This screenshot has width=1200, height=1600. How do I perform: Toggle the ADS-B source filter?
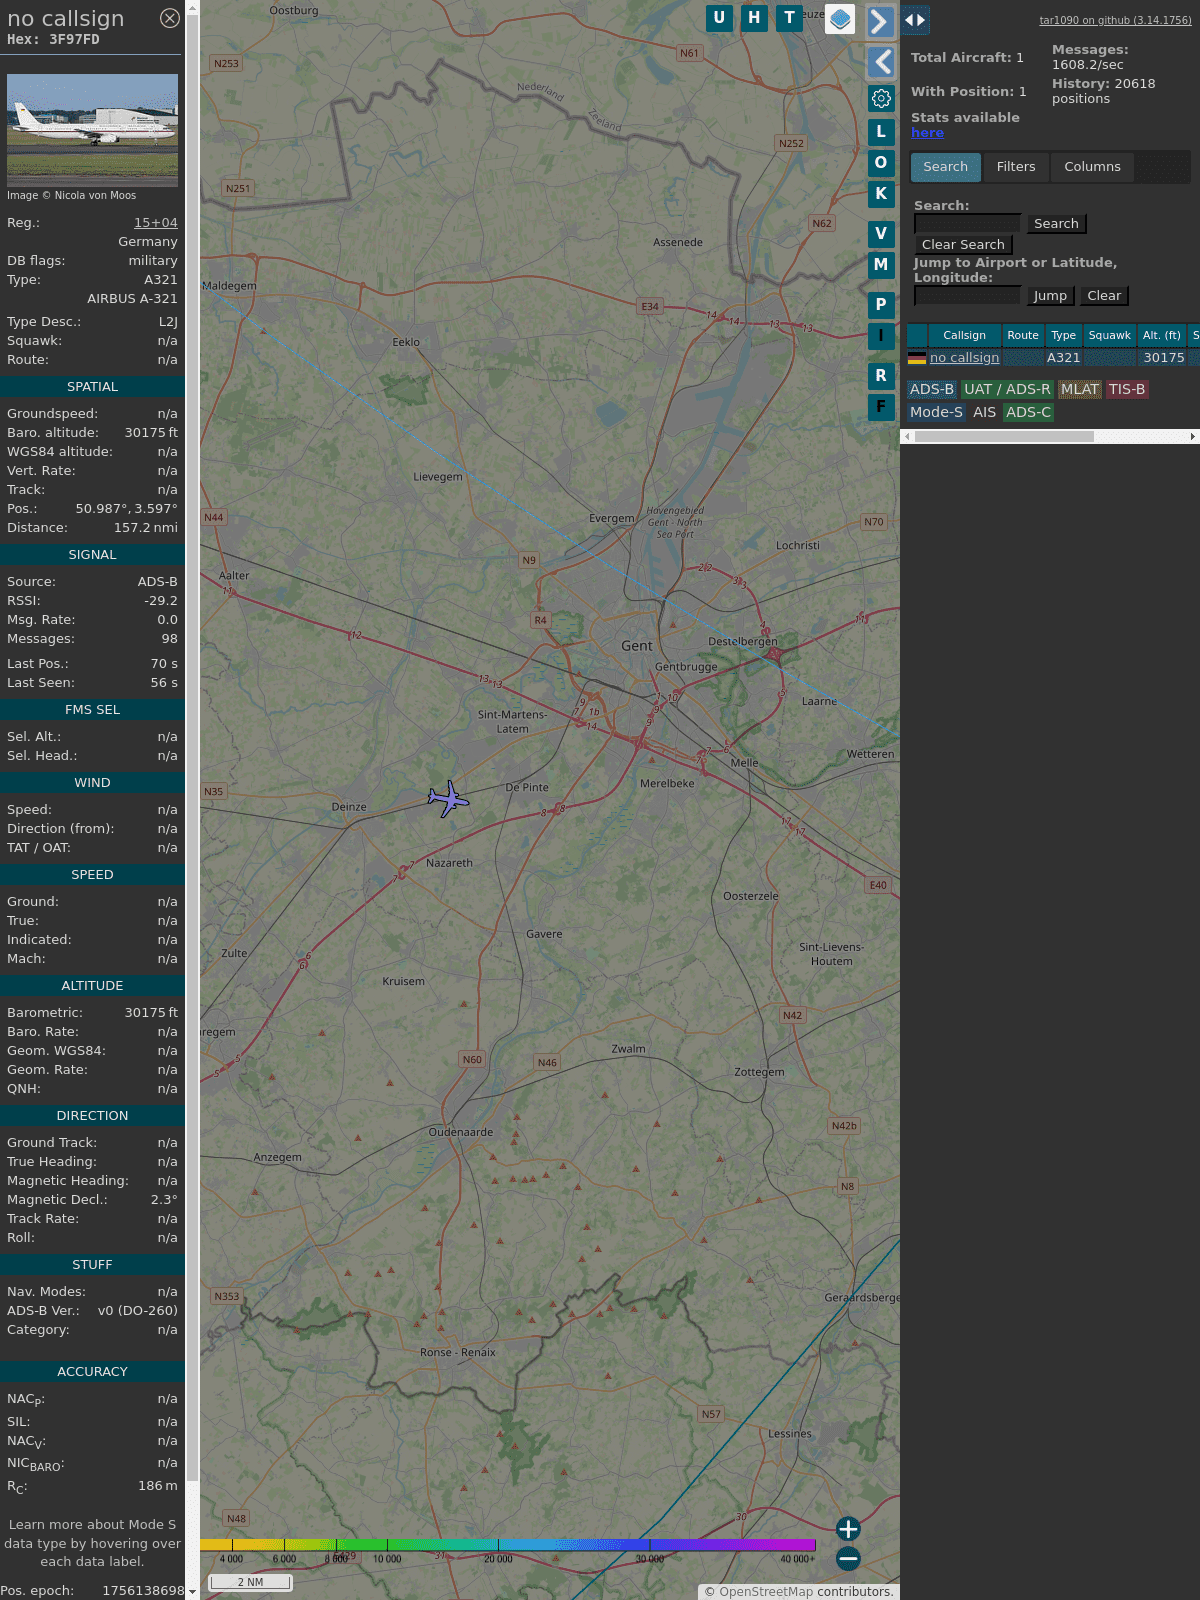[x=931, y=389]
